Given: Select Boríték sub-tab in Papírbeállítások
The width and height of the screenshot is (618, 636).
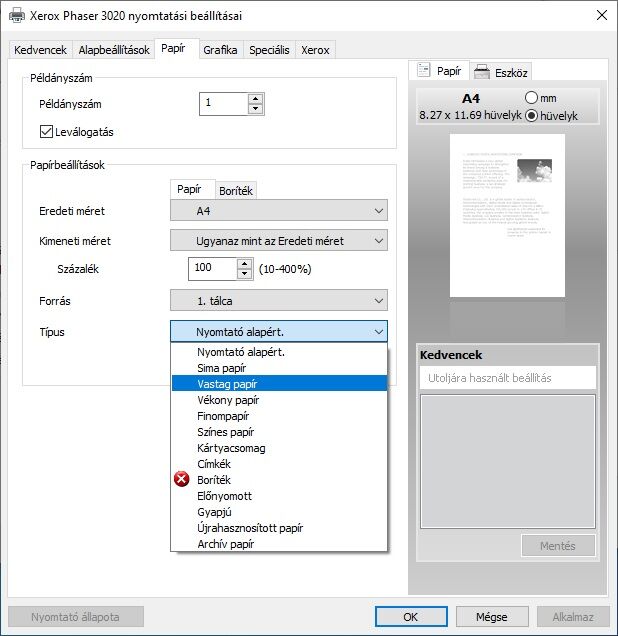Looking at the screenshot, I should [236, 191].
